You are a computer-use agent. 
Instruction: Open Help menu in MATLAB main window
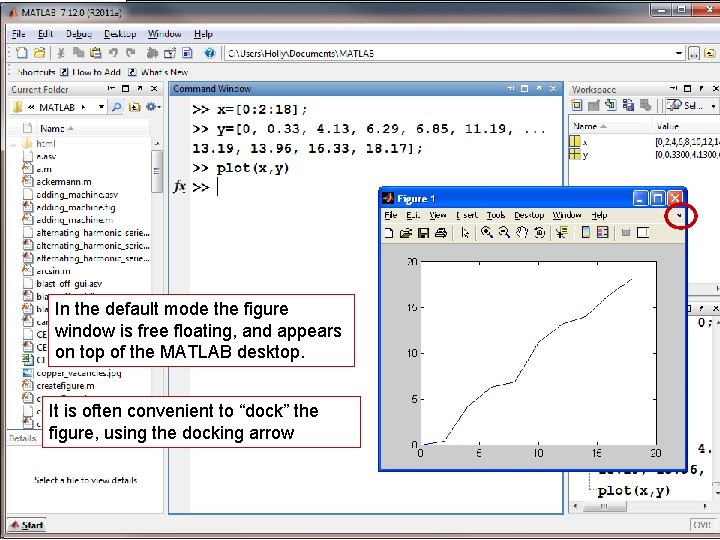click(x=203, y=34)
